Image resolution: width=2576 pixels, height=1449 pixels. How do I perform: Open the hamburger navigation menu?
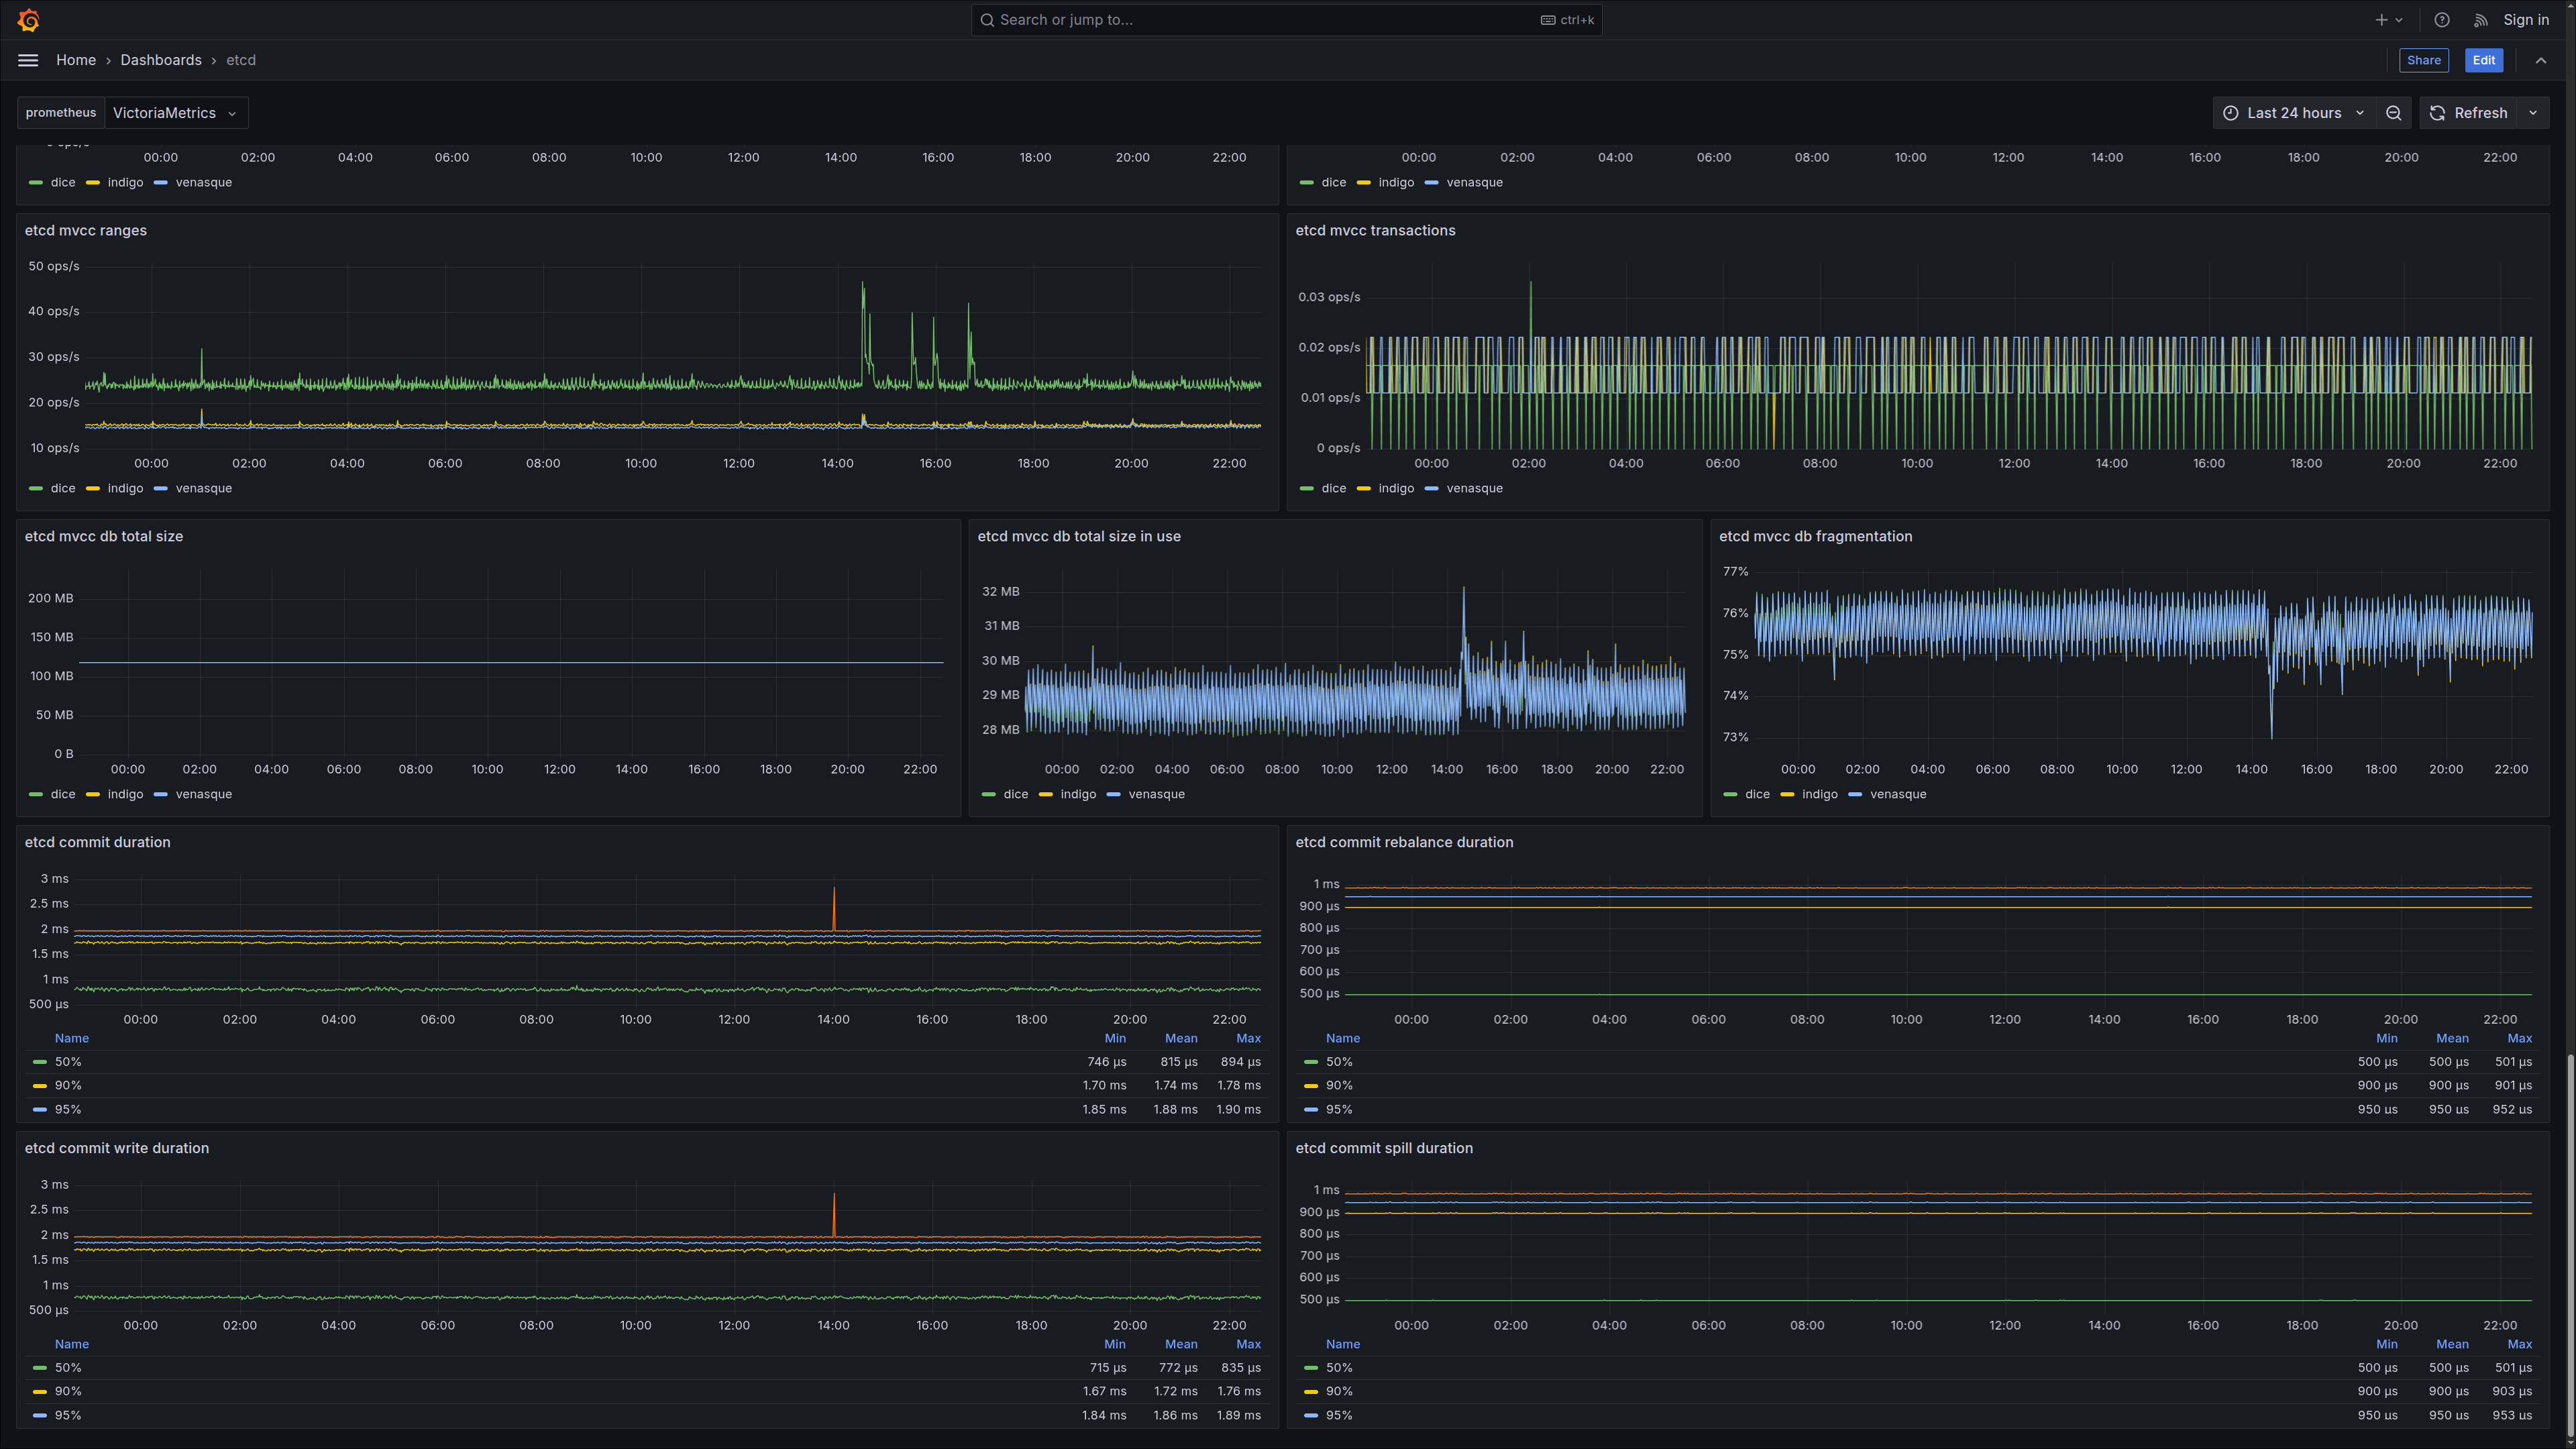28,60
